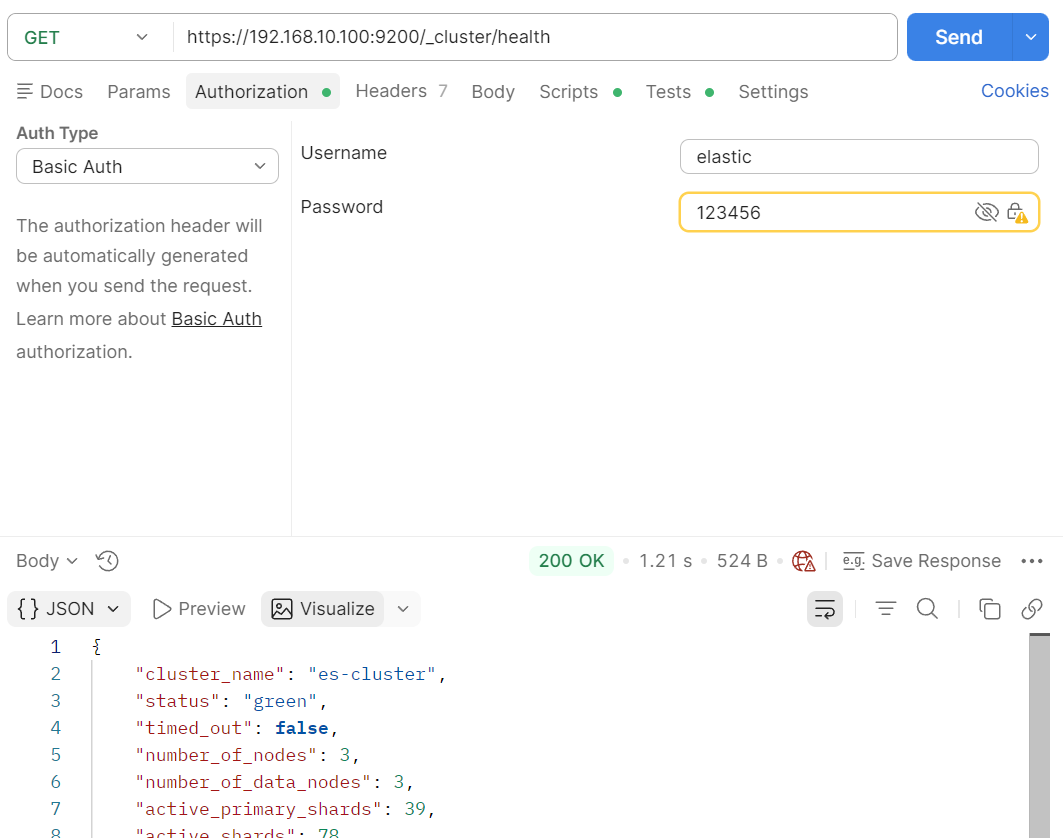Screen dimensions: 1063x838
Task: Copy the response body to clipboard
Action: click(x=989, y=609)
